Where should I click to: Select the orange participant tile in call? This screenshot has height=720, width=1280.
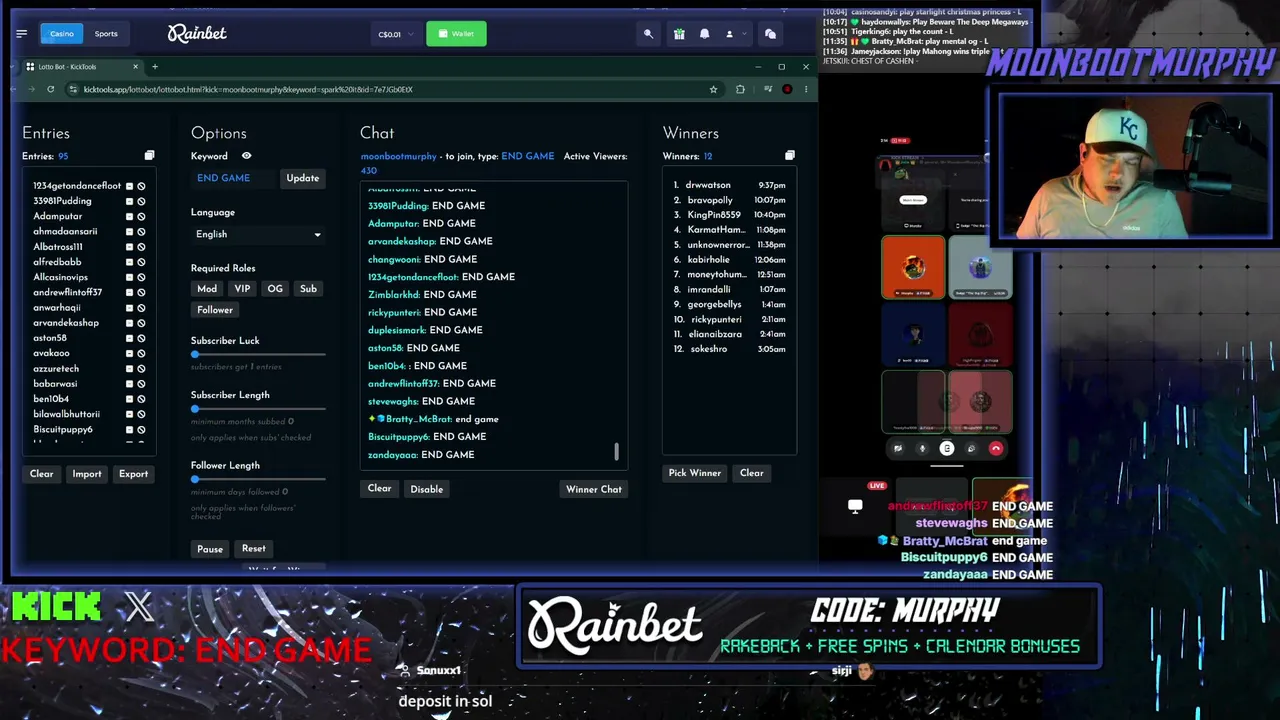(x=913, y=267)
